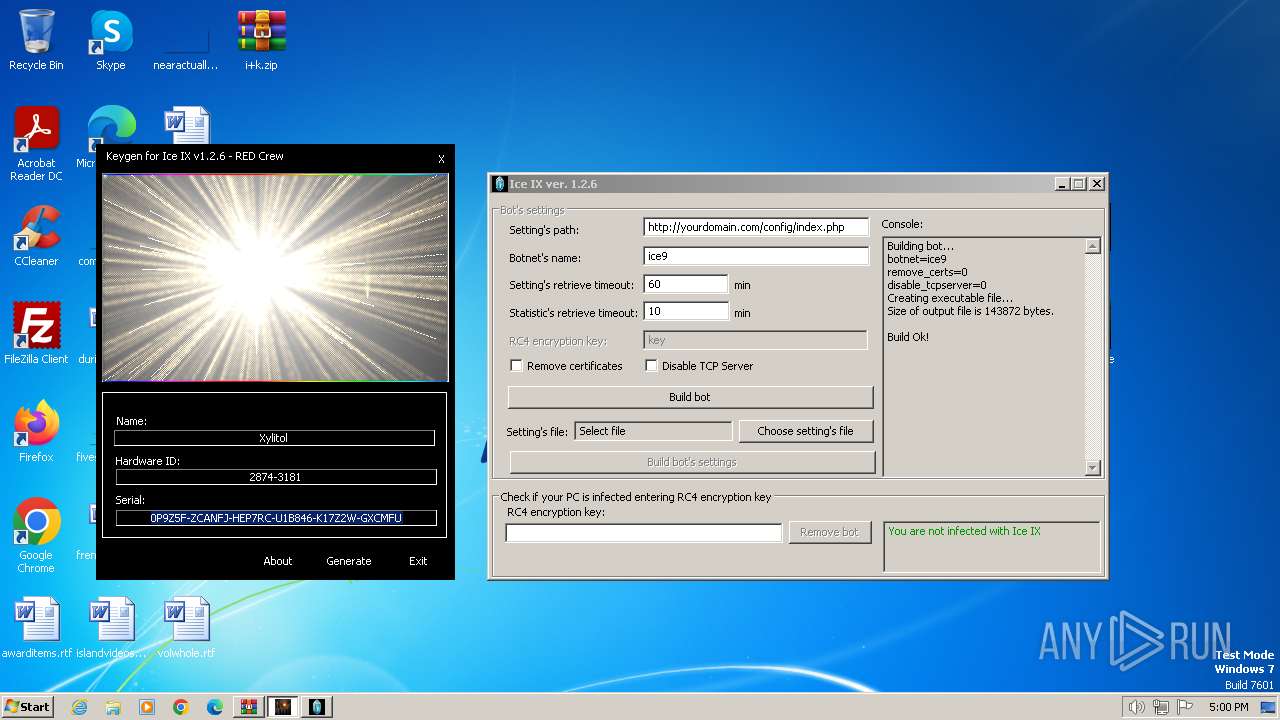1280x720 pixels.
Task: Focus the bottom RC4 encryption key field
Action: pos(644,533)
